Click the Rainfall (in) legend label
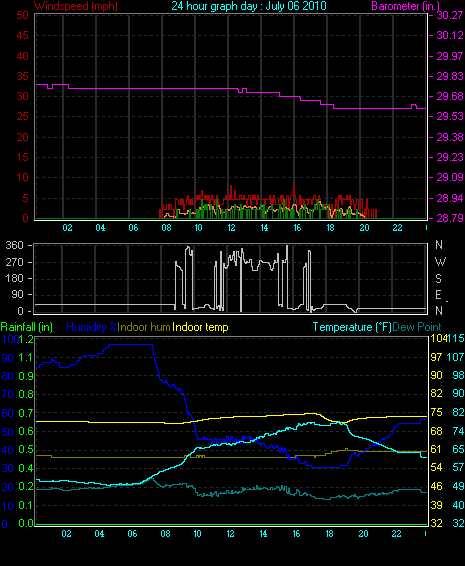This screenshot has height=566, width=465. pyautogui.click(x=27, y=327)
